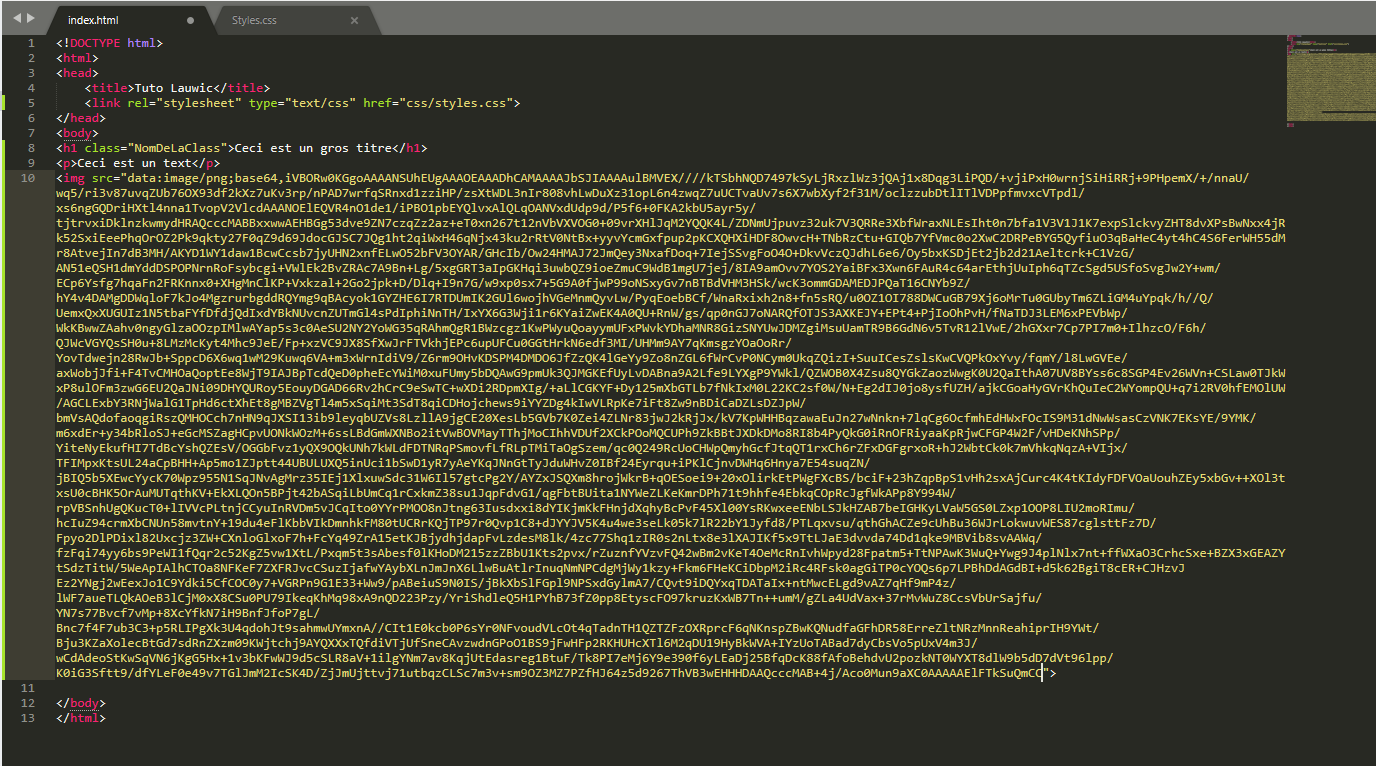The height and width of the screenshot is (766, 1376).
Task: Click the closing "</head>" tag
Action: tap(80, 118)
